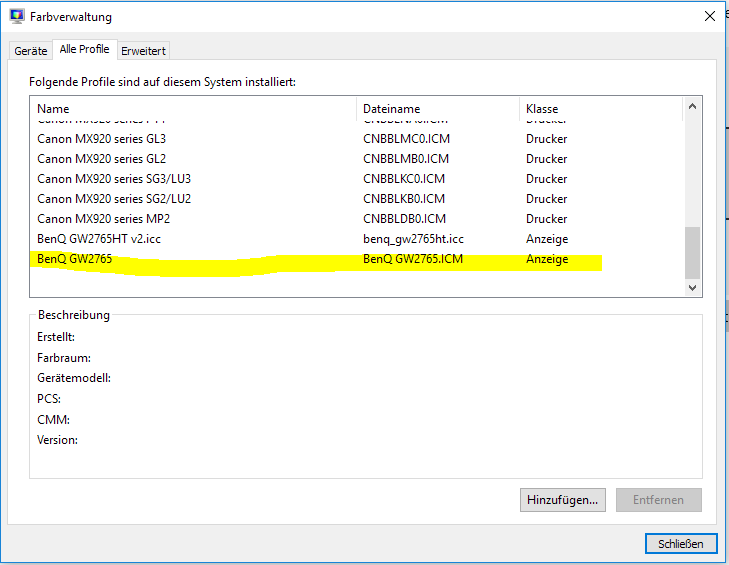Open the Erweitert tab
Screen dimensions: 729x565
click(x=144, y=50)
